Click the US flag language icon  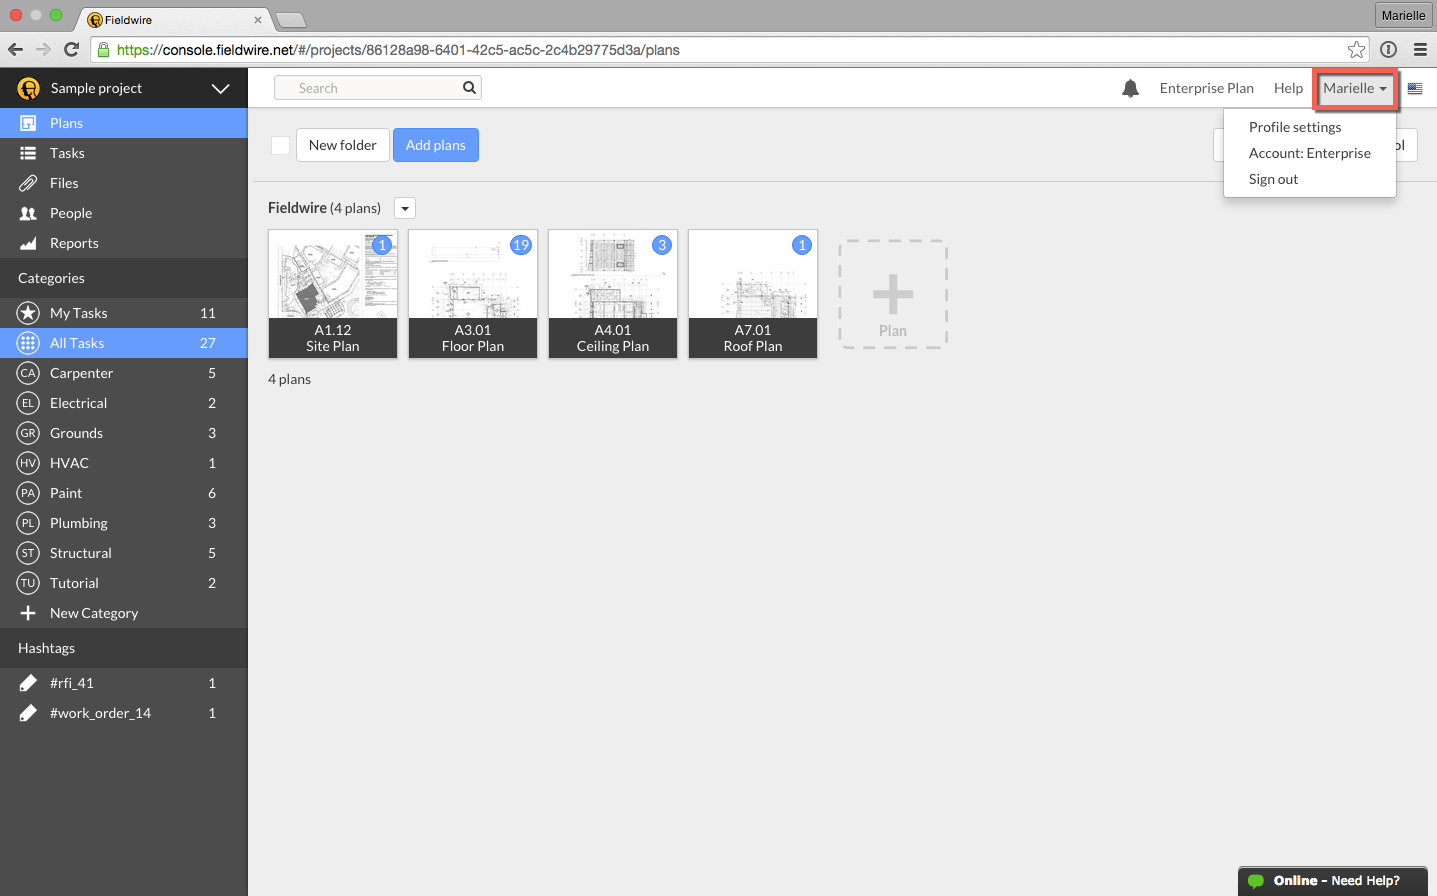click(x=1415, y=88)
